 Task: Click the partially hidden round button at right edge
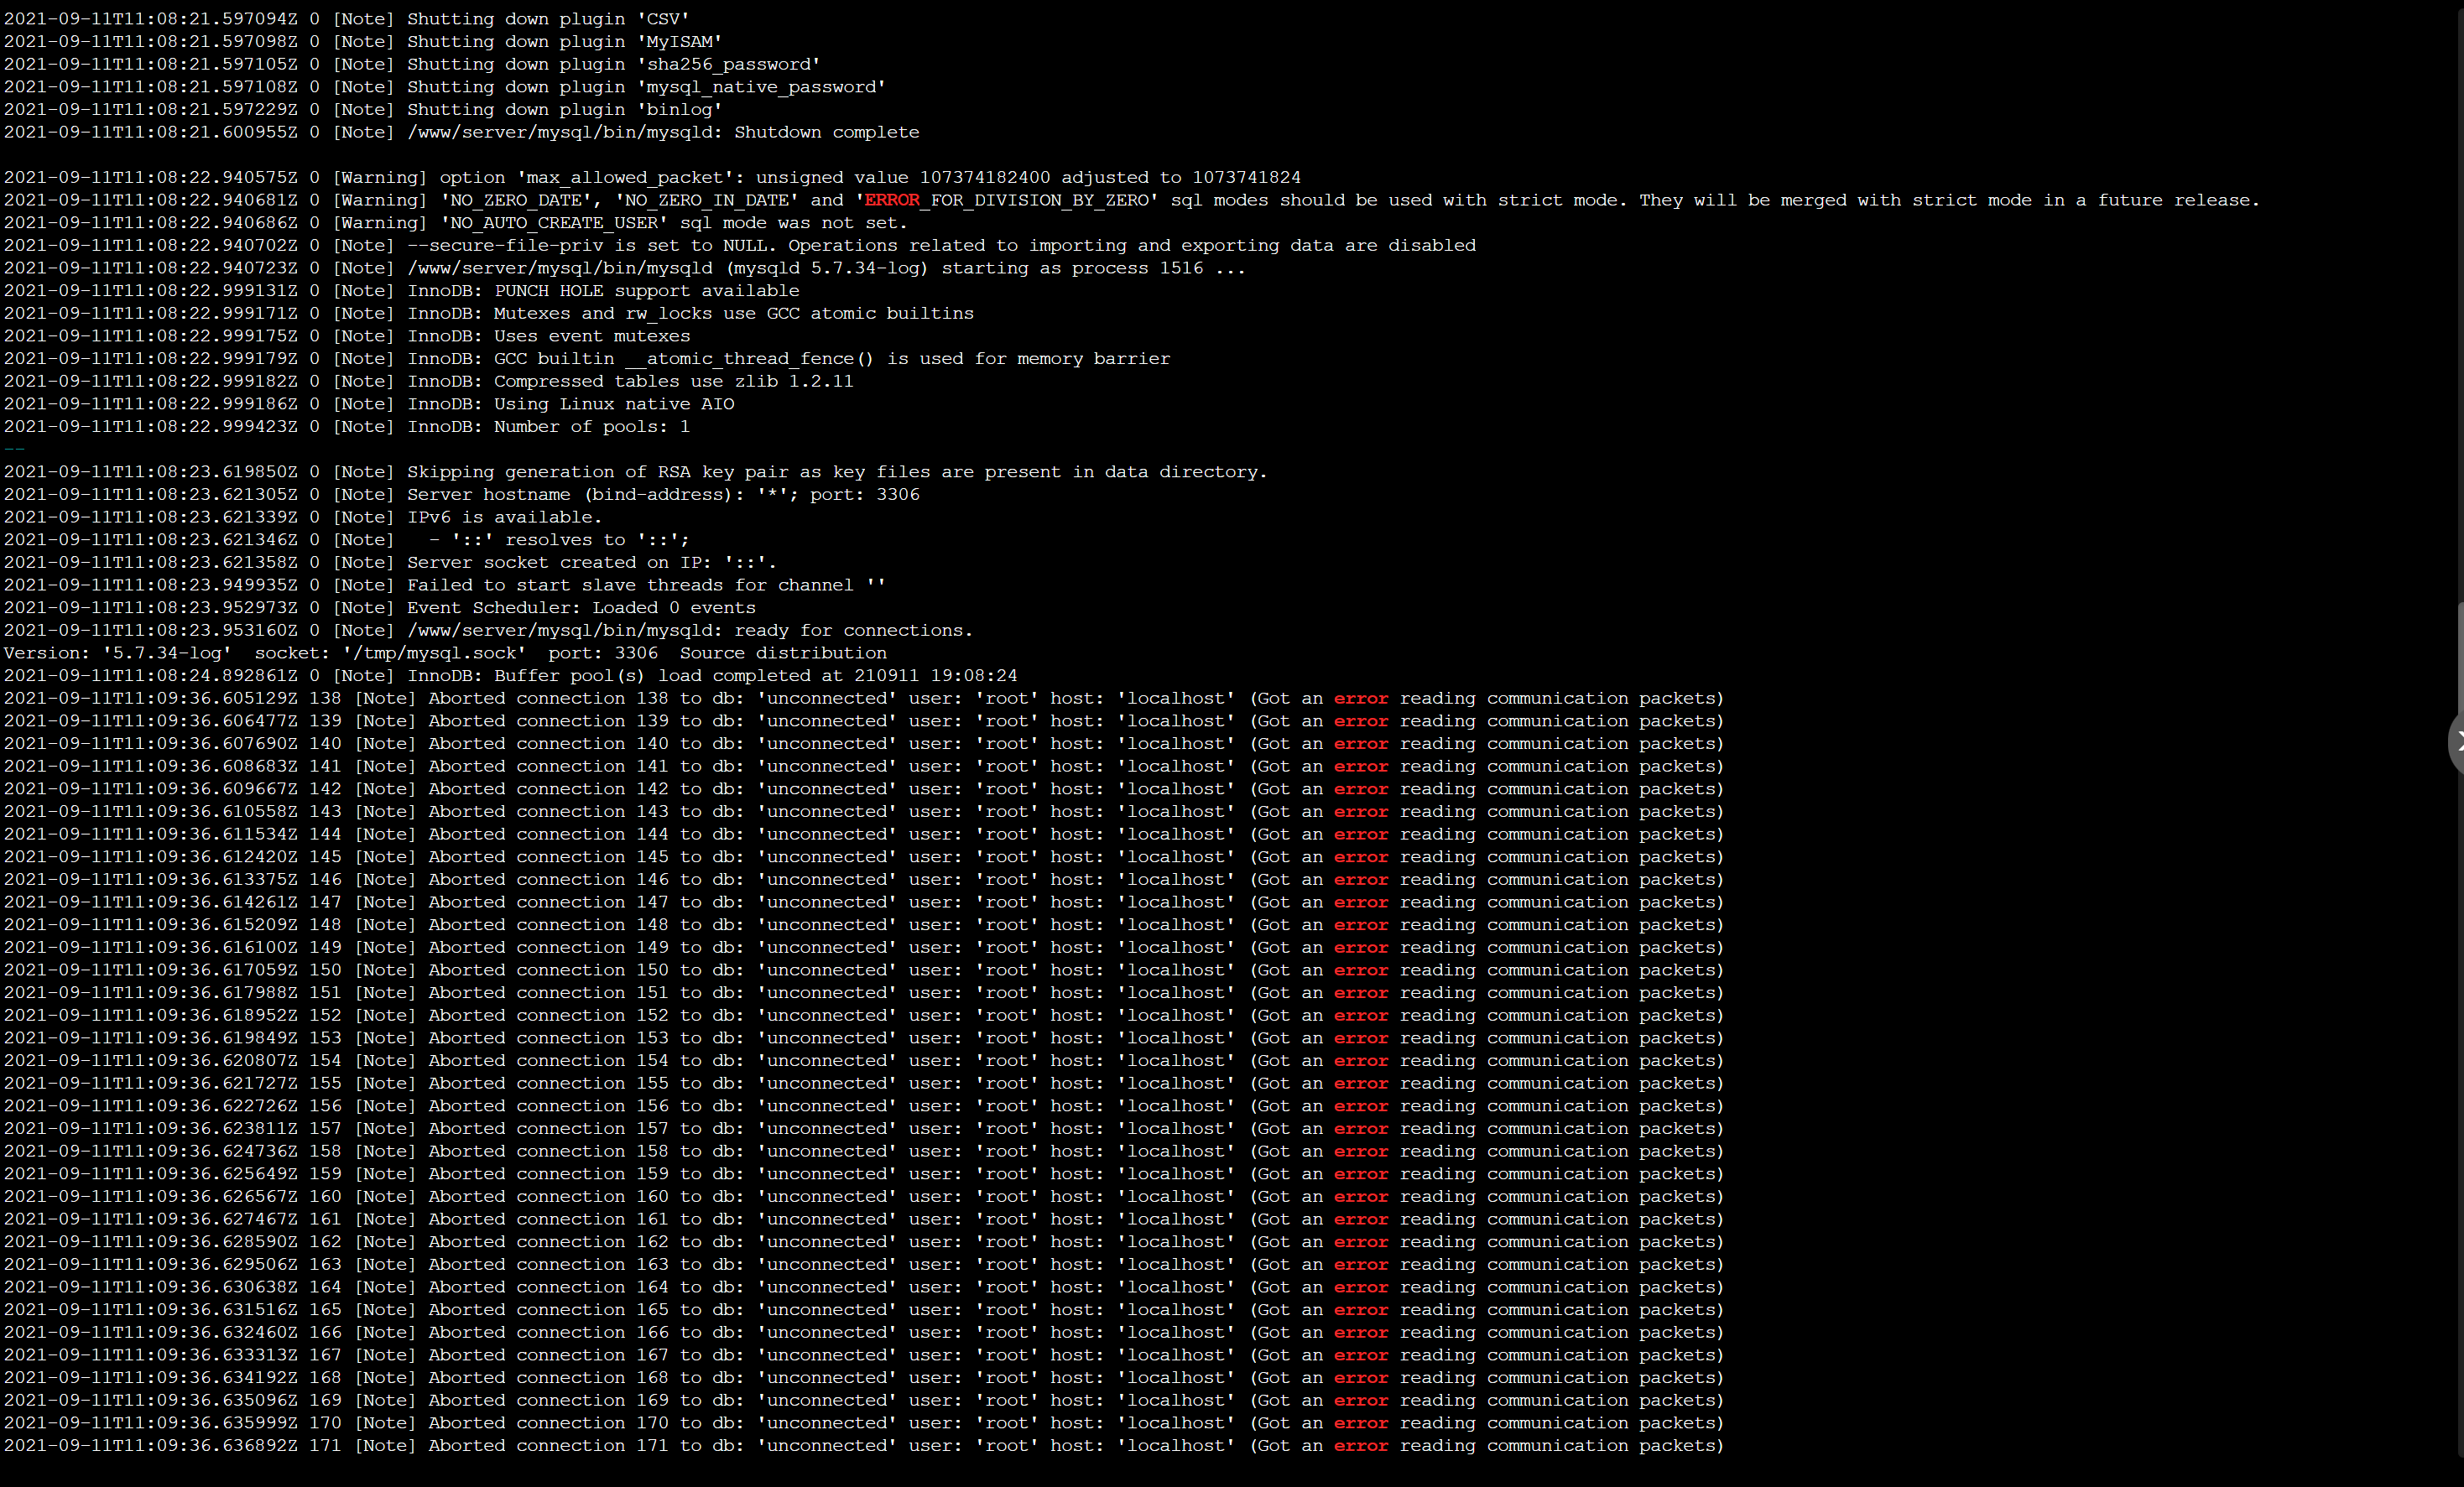tap(2456, 743)
